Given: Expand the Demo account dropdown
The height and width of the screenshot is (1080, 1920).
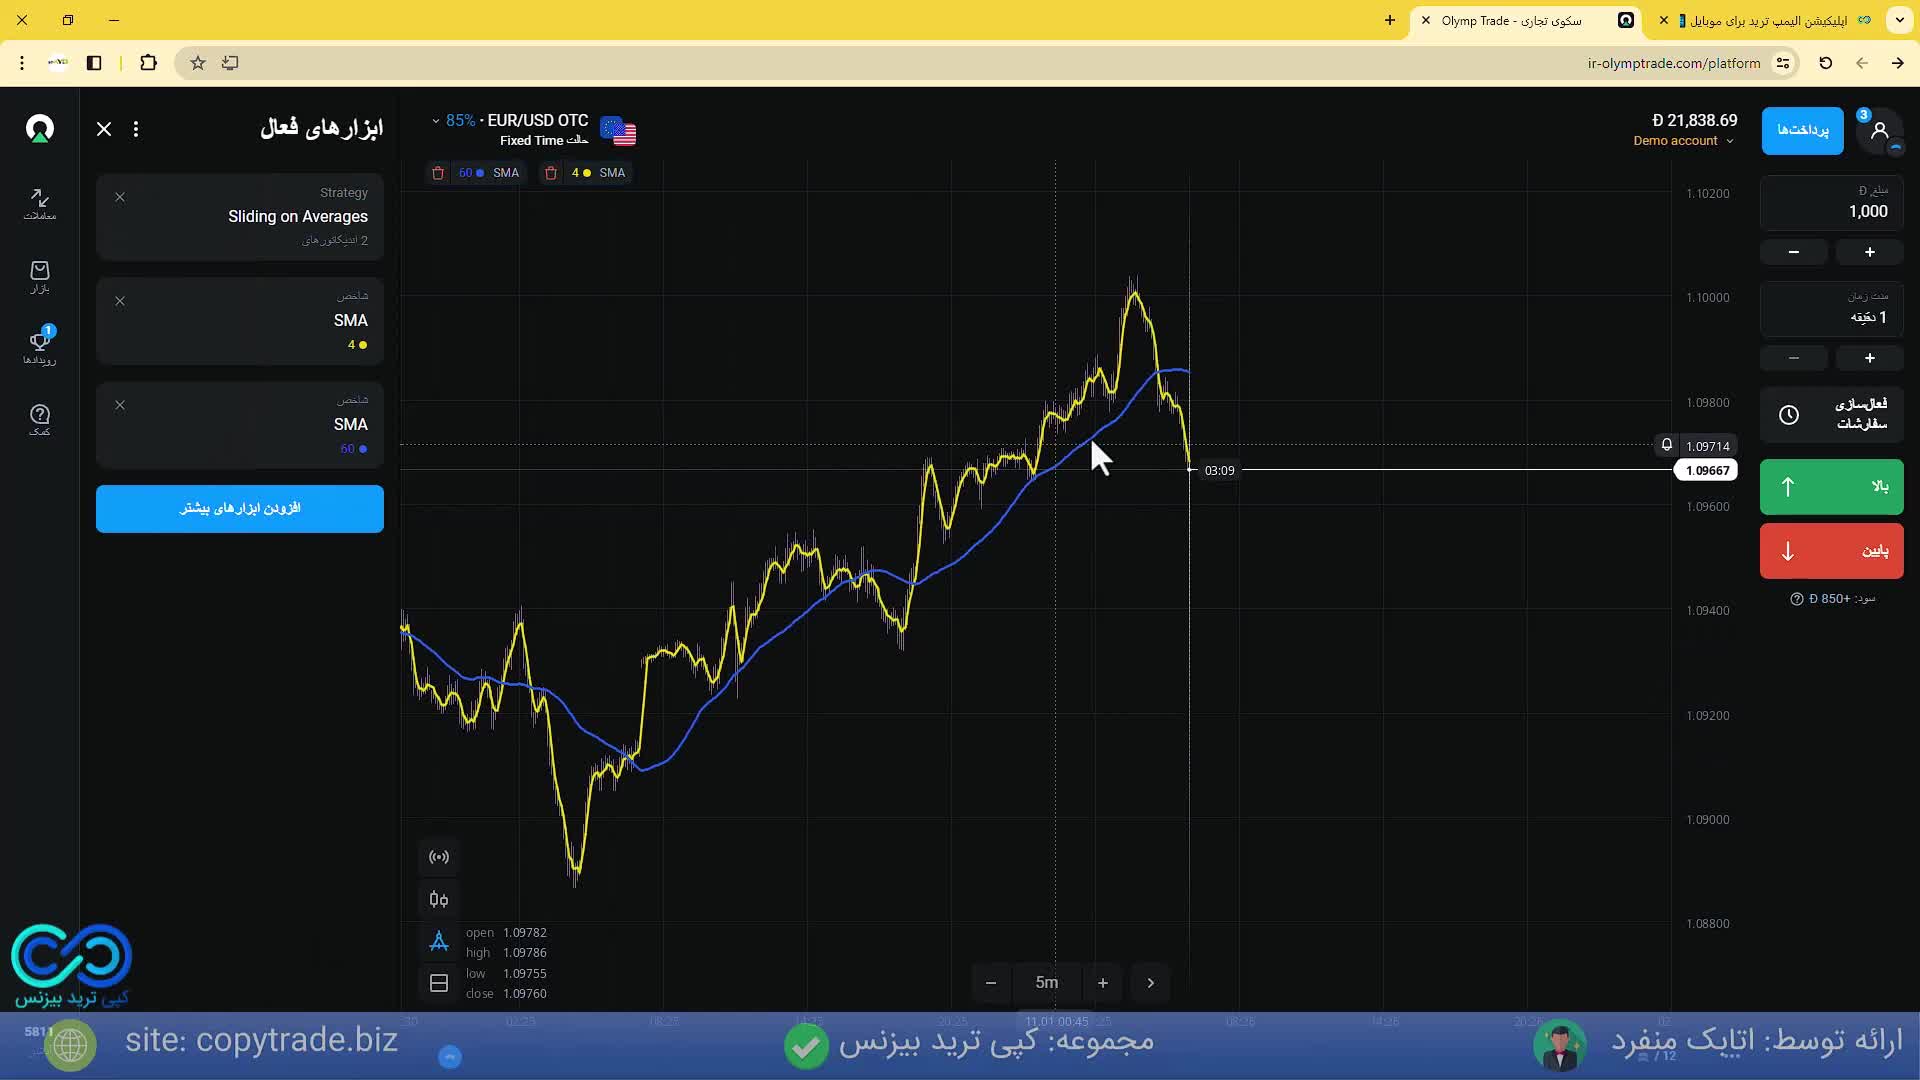Looking at the screenshot, I should pyautogui.click(x=1683, y=141).
